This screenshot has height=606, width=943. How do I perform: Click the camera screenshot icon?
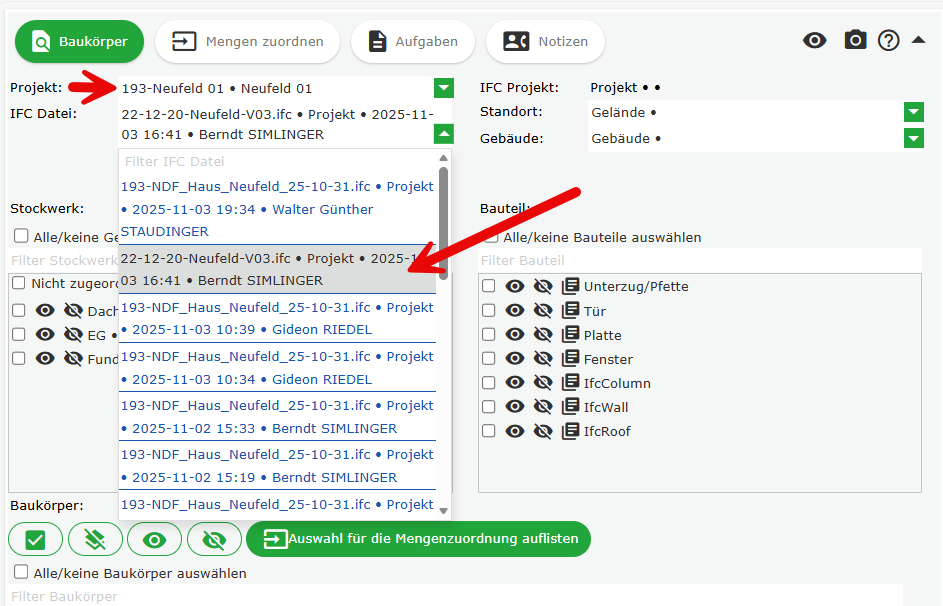tap(855, 40)
